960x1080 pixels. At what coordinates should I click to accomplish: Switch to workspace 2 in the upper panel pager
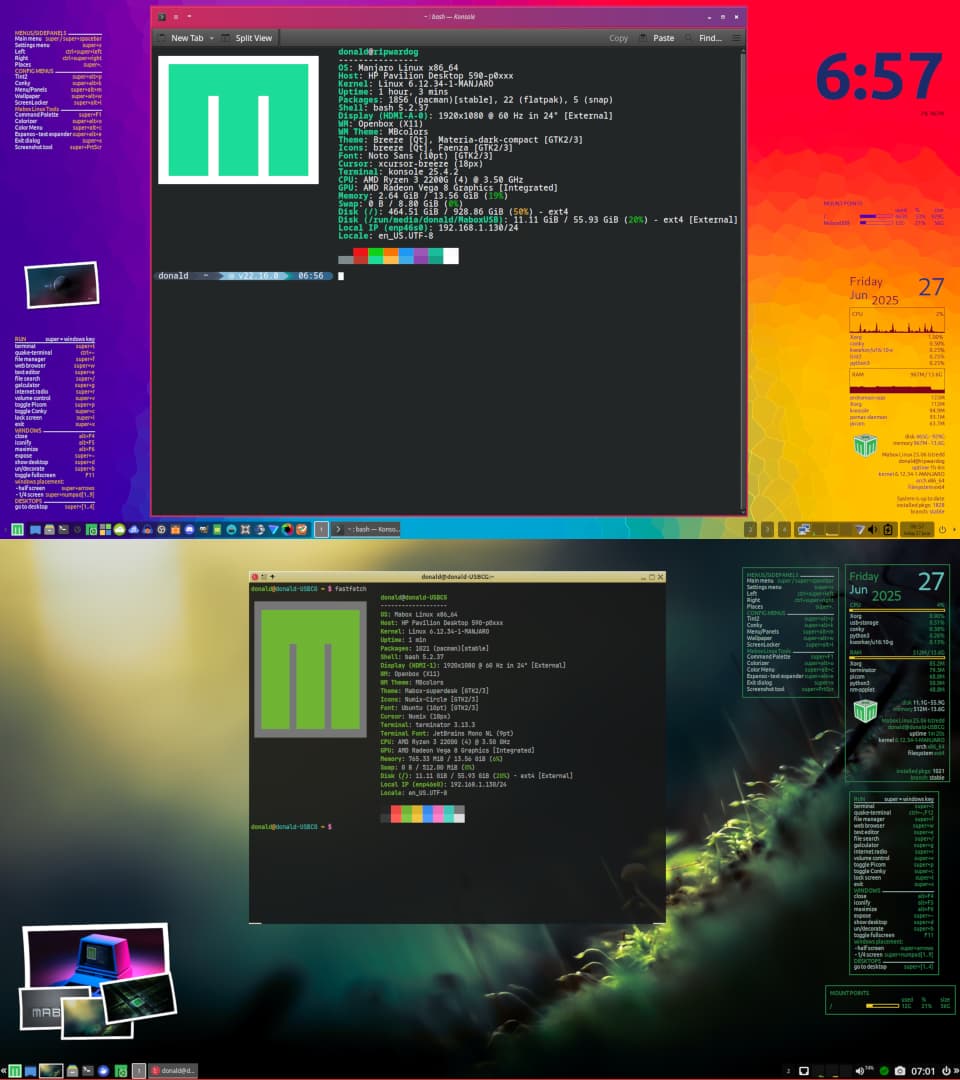[x=750, y=530]
